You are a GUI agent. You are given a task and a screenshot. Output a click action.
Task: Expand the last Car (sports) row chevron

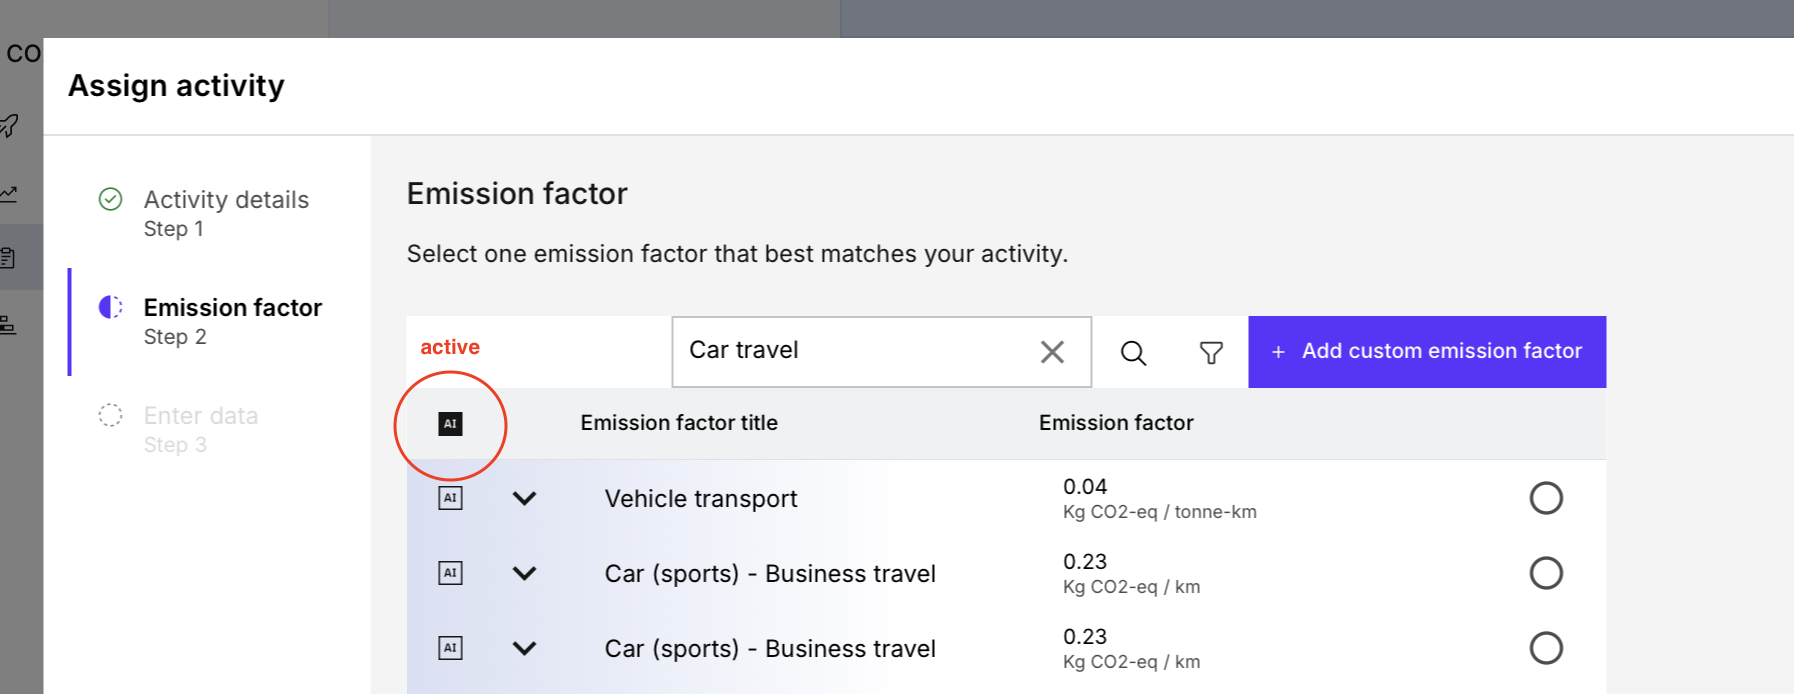click(x=524, y=648)
